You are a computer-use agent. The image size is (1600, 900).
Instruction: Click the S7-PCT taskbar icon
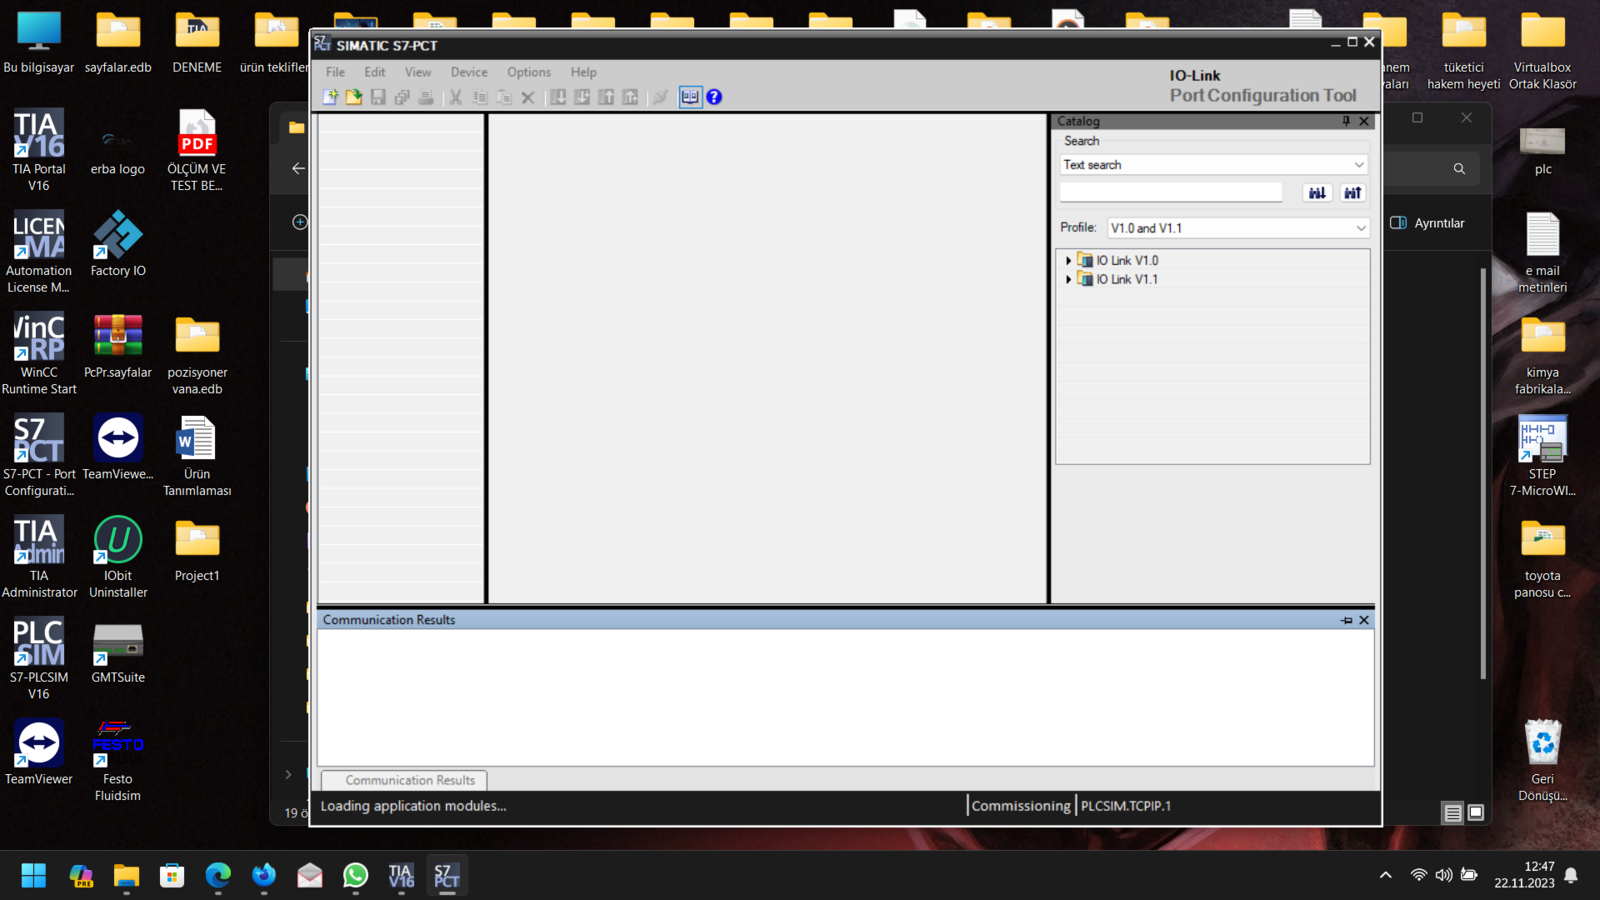tap(447, 876)
